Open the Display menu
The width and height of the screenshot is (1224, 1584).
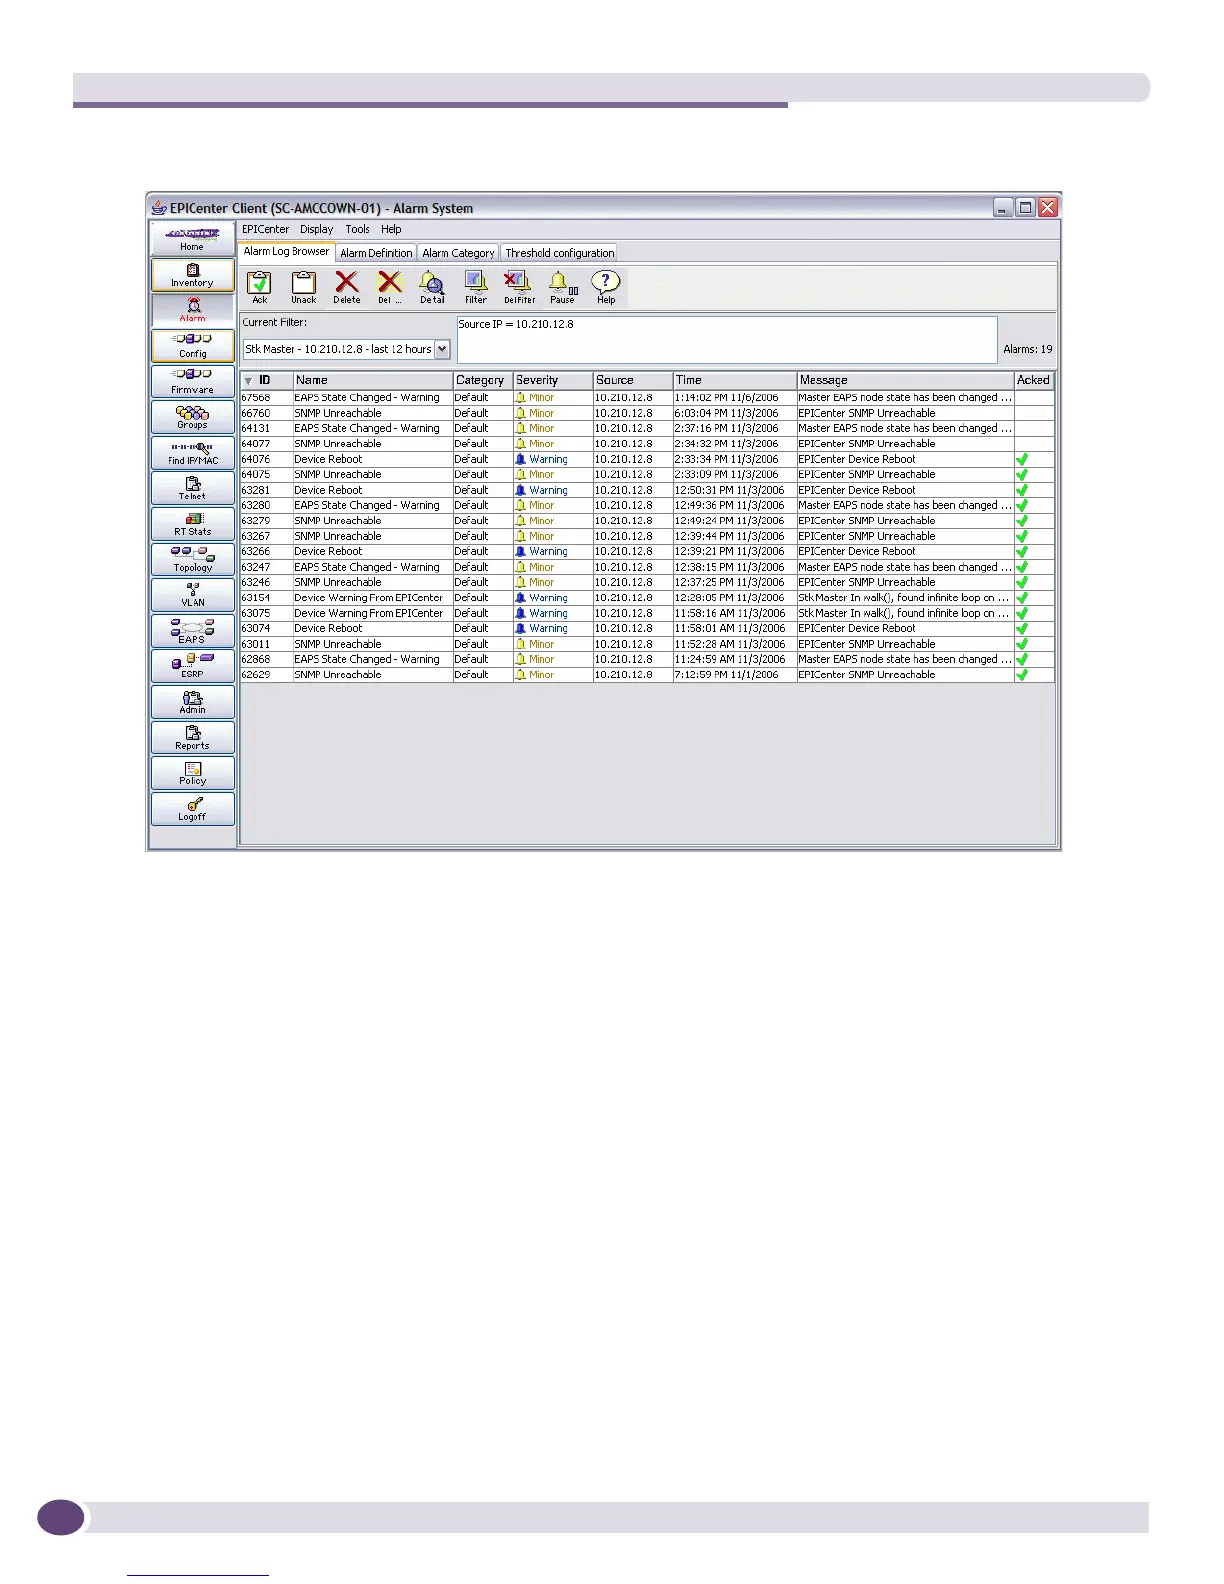point(316,229)
